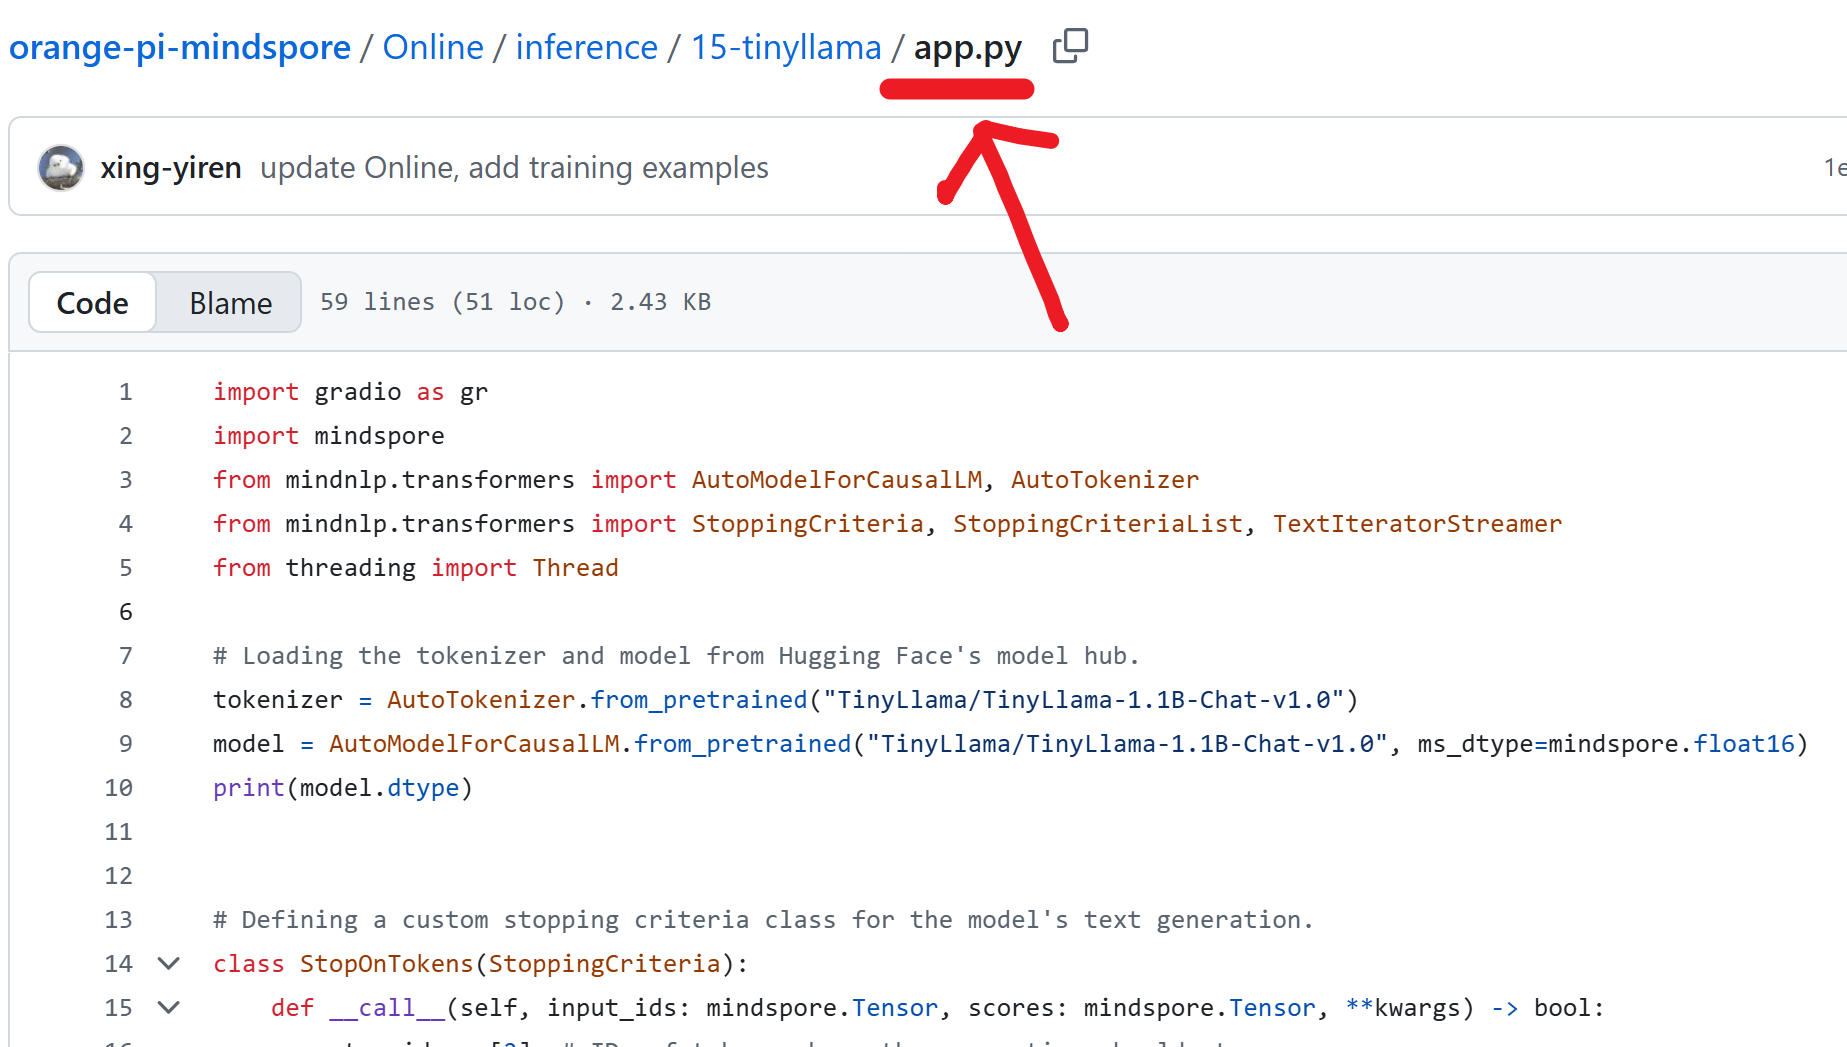Click the 'StopOnTokens' class name
Image resolution: width=1847 pixels, height=1047 pixels.
tap(387, 964)
